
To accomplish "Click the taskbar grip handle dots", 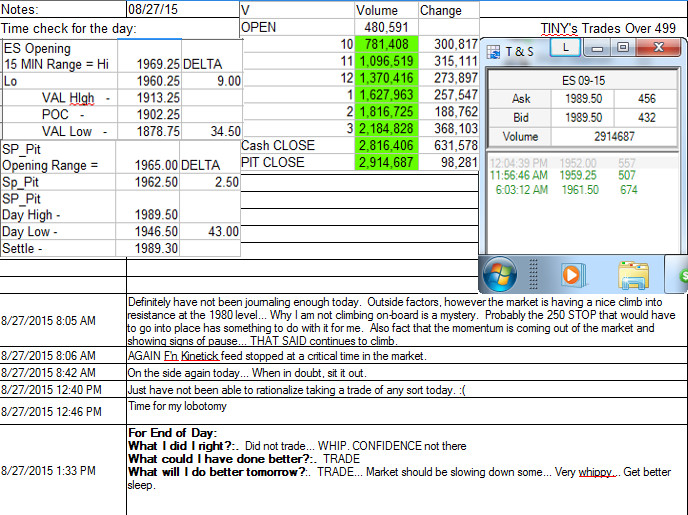I will point(533,274).
